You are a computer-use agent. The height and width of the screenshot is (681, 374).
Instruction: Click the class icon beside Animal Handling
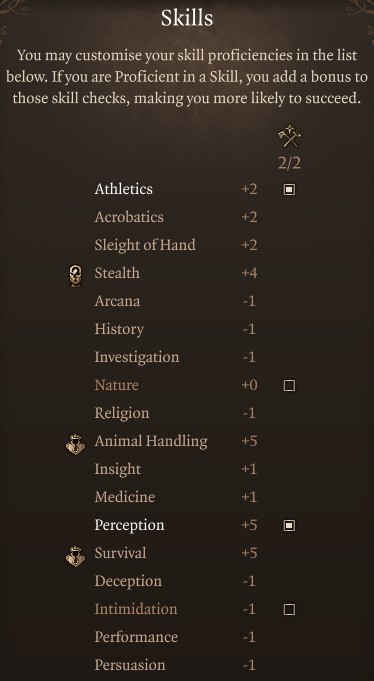(x=76, y=444)
